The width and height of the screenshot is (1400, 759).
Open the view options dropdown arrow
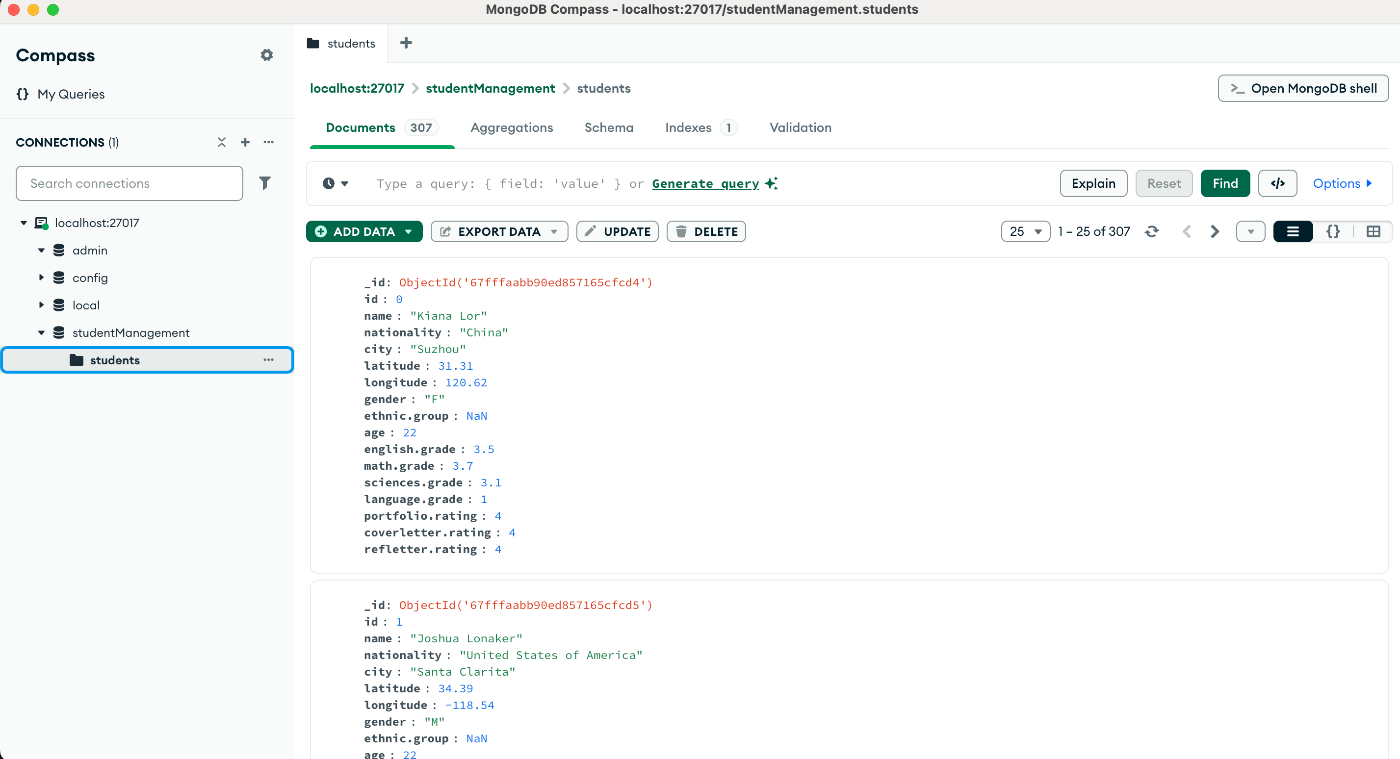pos(1251,231)
